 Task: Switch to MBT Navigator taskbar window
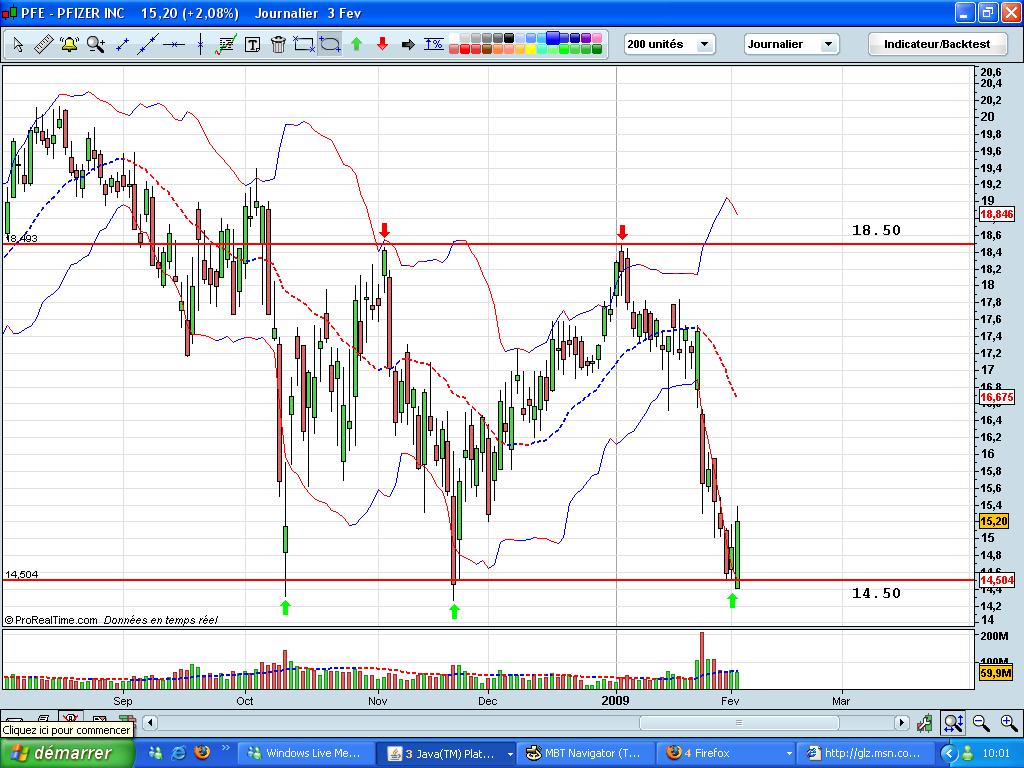tap(586, 753)
